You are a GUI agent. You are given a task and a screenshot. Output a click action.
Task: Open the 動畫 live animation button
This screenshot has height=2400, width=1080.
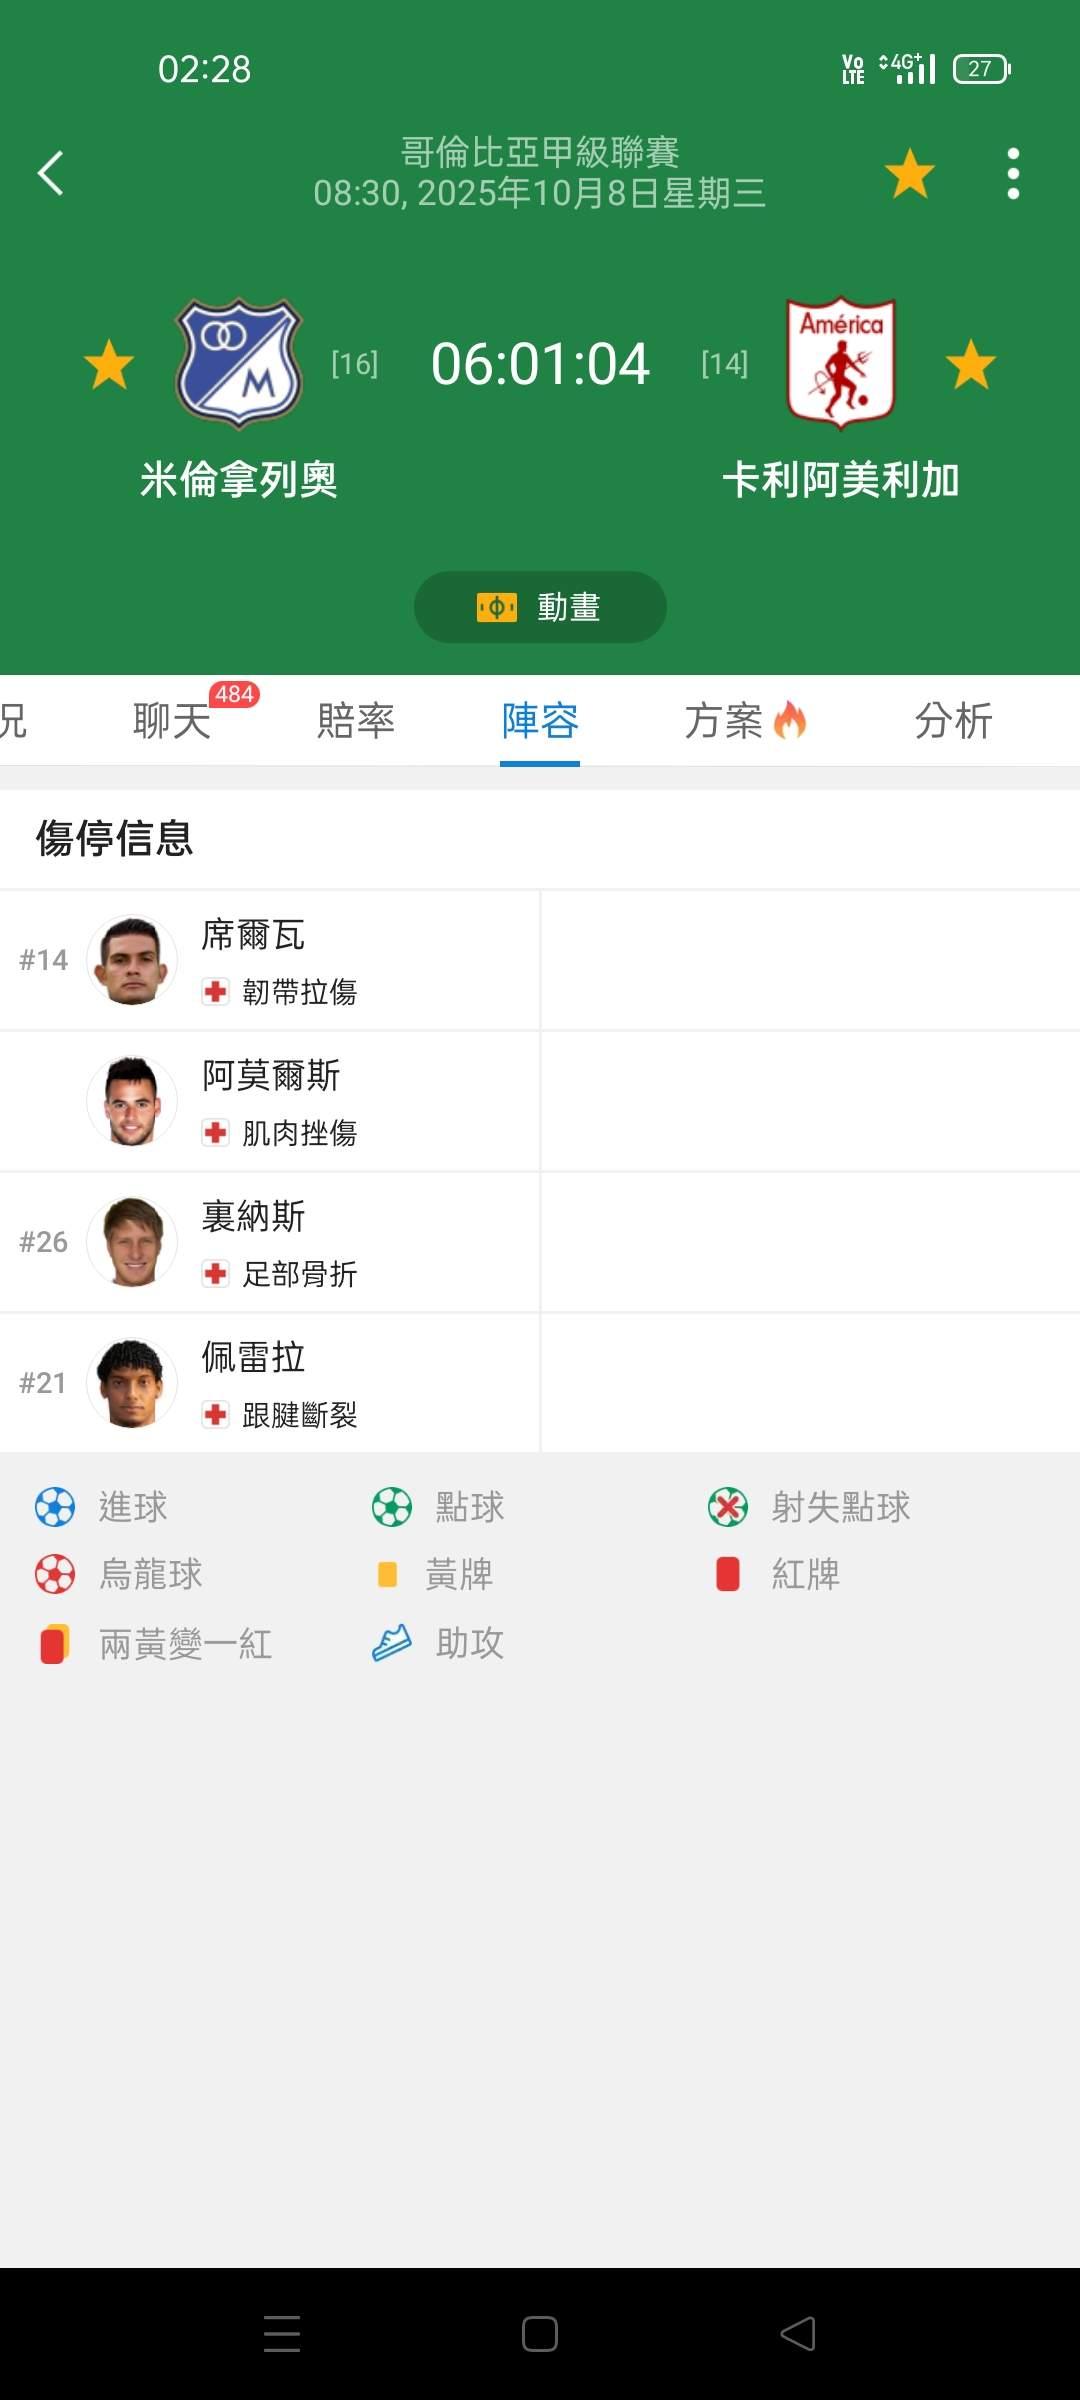click(x=540, y=607)
